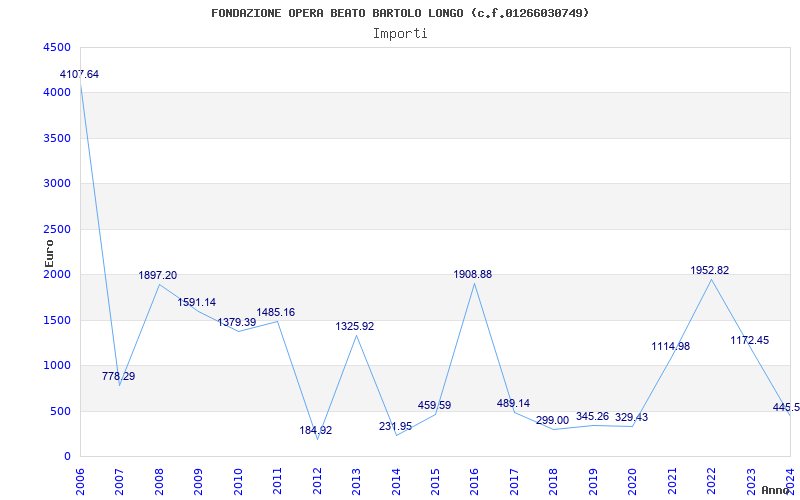Screen dimensions: 800x500
Task: Select the 2009 x-axis label
Action: tap(198, 481)
